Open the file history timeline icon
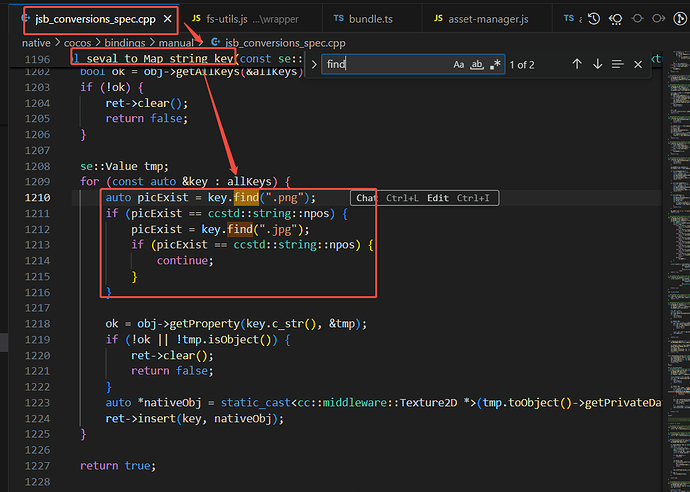The width and height of the screenshot is (690, 492). [x=594, y=19]
